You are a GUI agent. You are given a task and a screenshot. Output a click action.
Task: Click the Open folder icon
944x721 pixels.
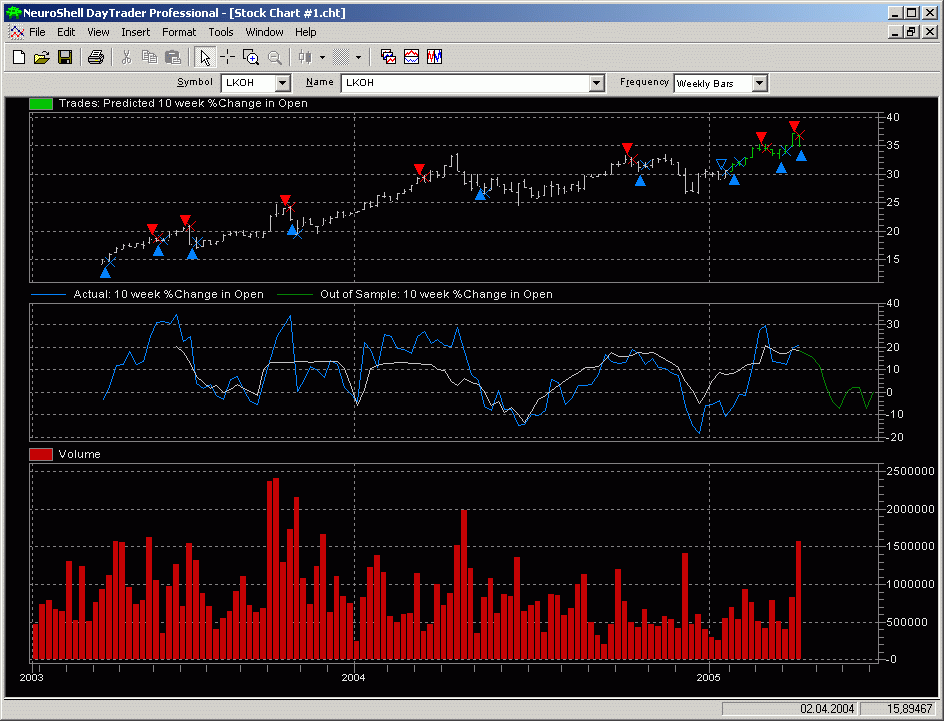[41, 57]
